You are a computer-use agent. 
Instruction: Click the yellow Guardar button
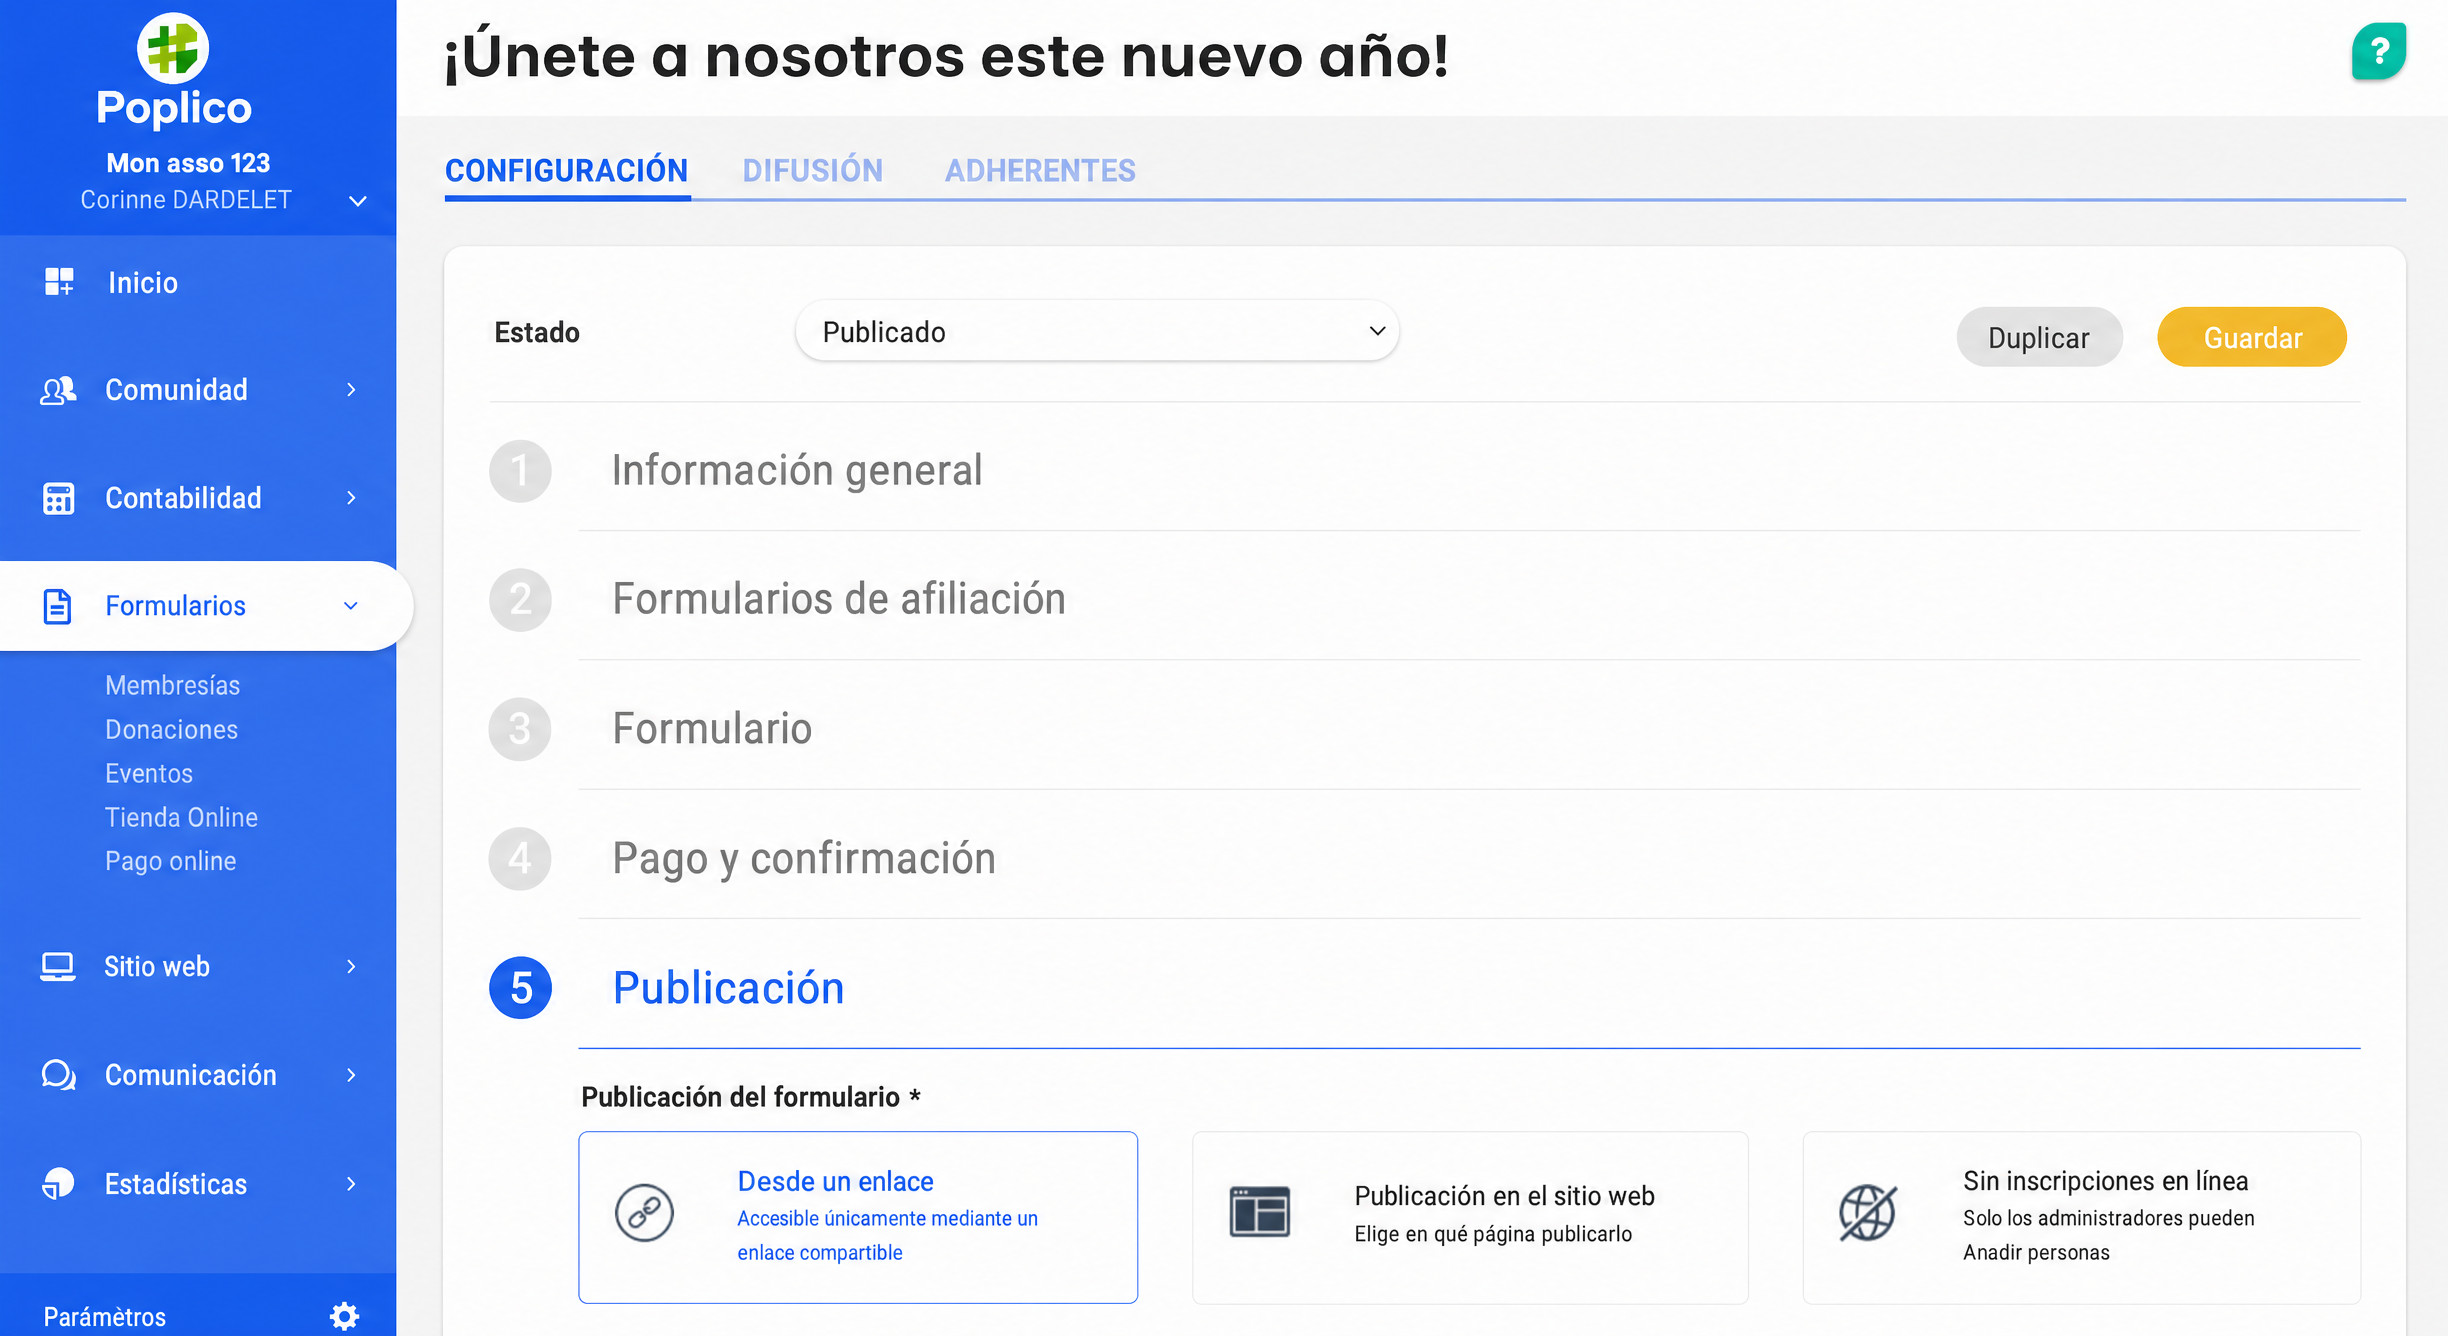[2252, 337]
